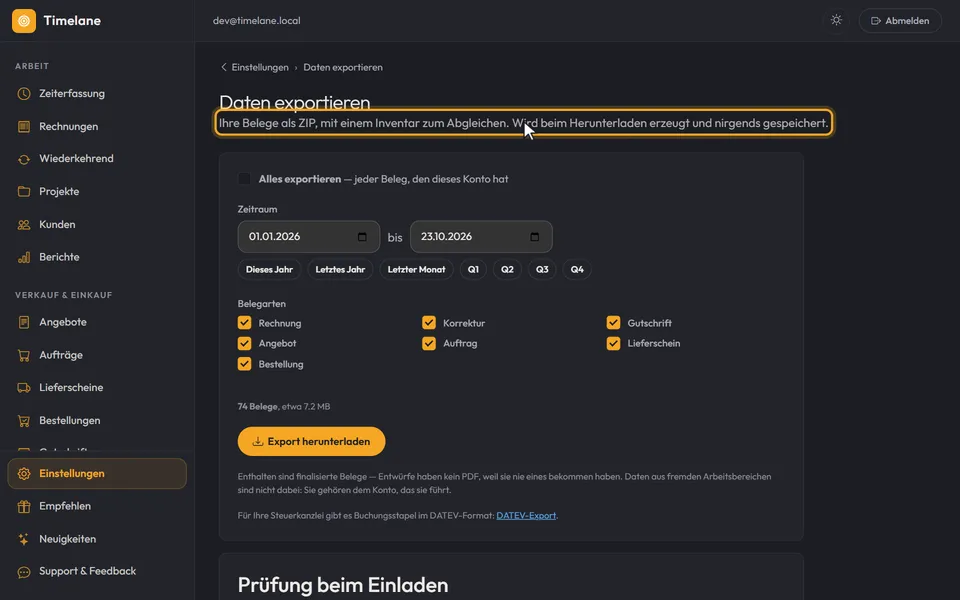Open Rechnungen in the sidebar
The image size is (960, 600).
point(97,127)
